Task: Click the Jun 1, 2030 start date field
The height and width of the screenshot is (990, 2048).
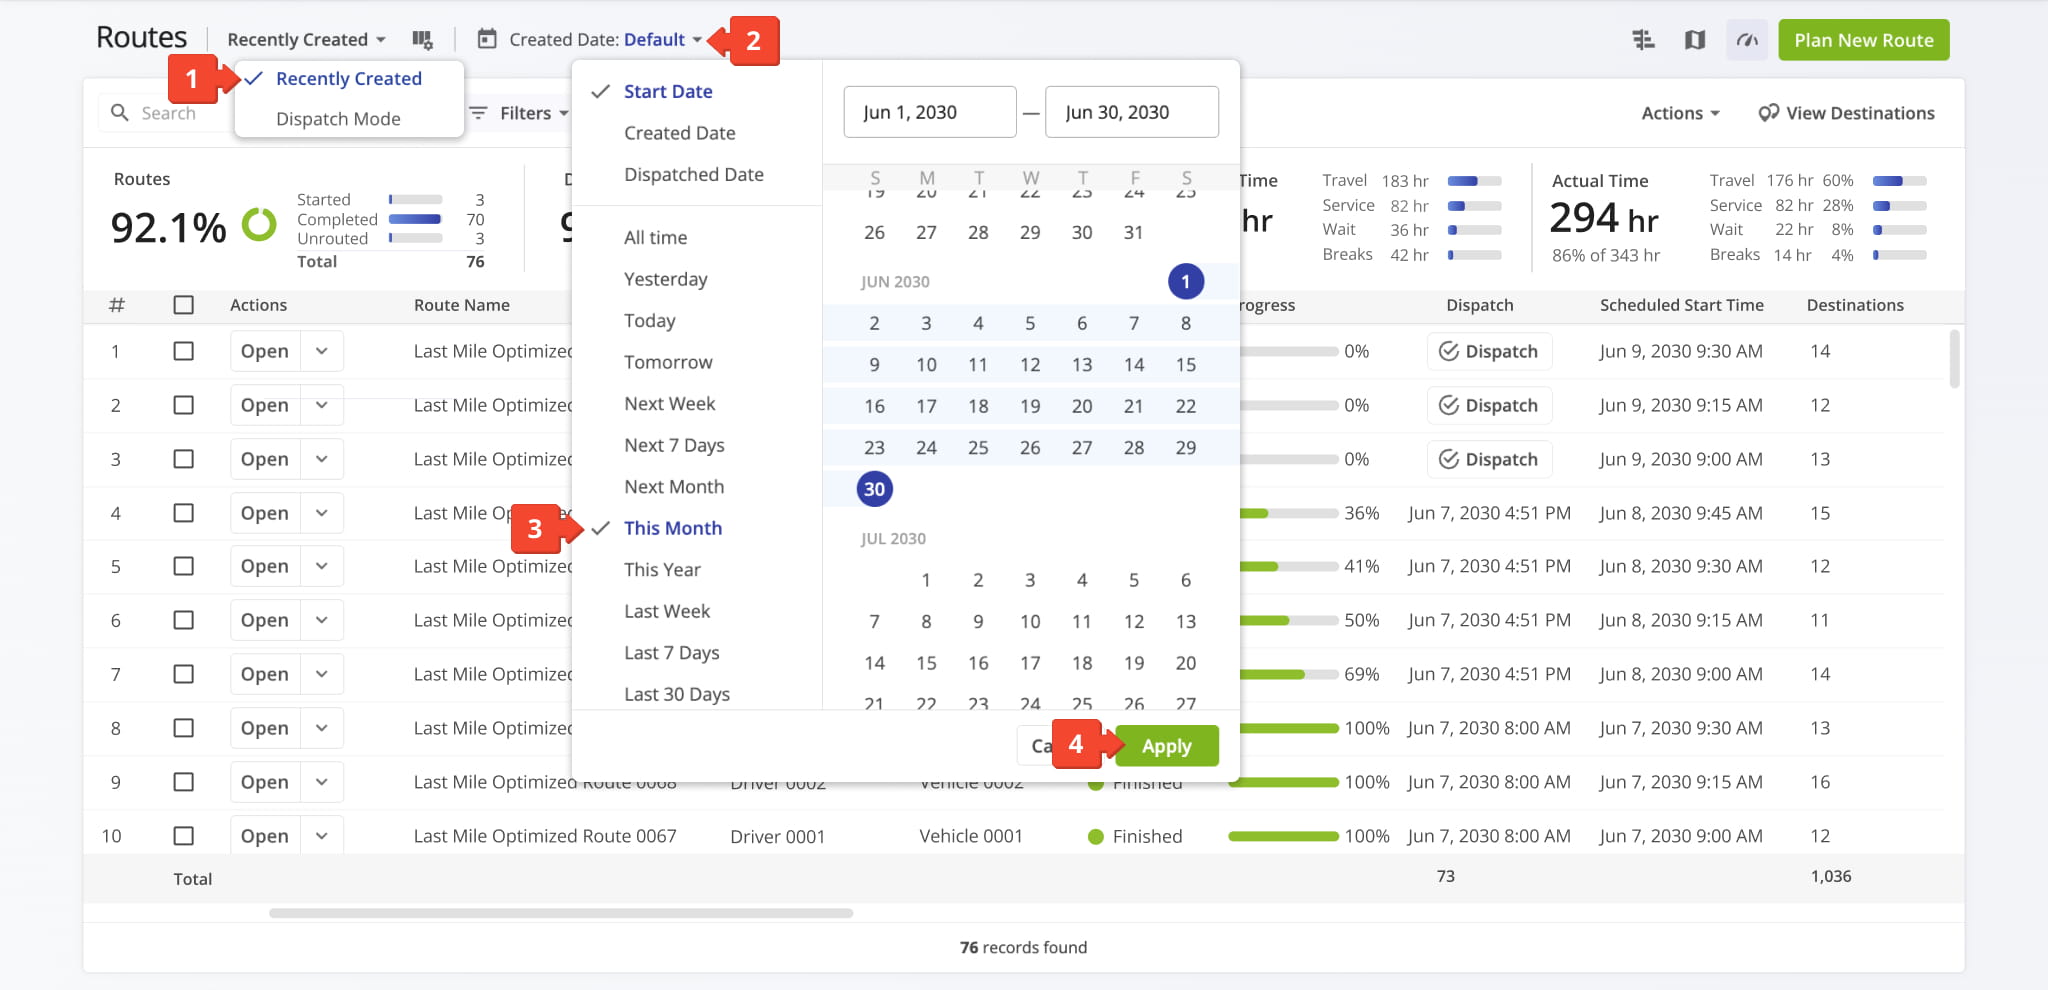Action: (929, 112)
